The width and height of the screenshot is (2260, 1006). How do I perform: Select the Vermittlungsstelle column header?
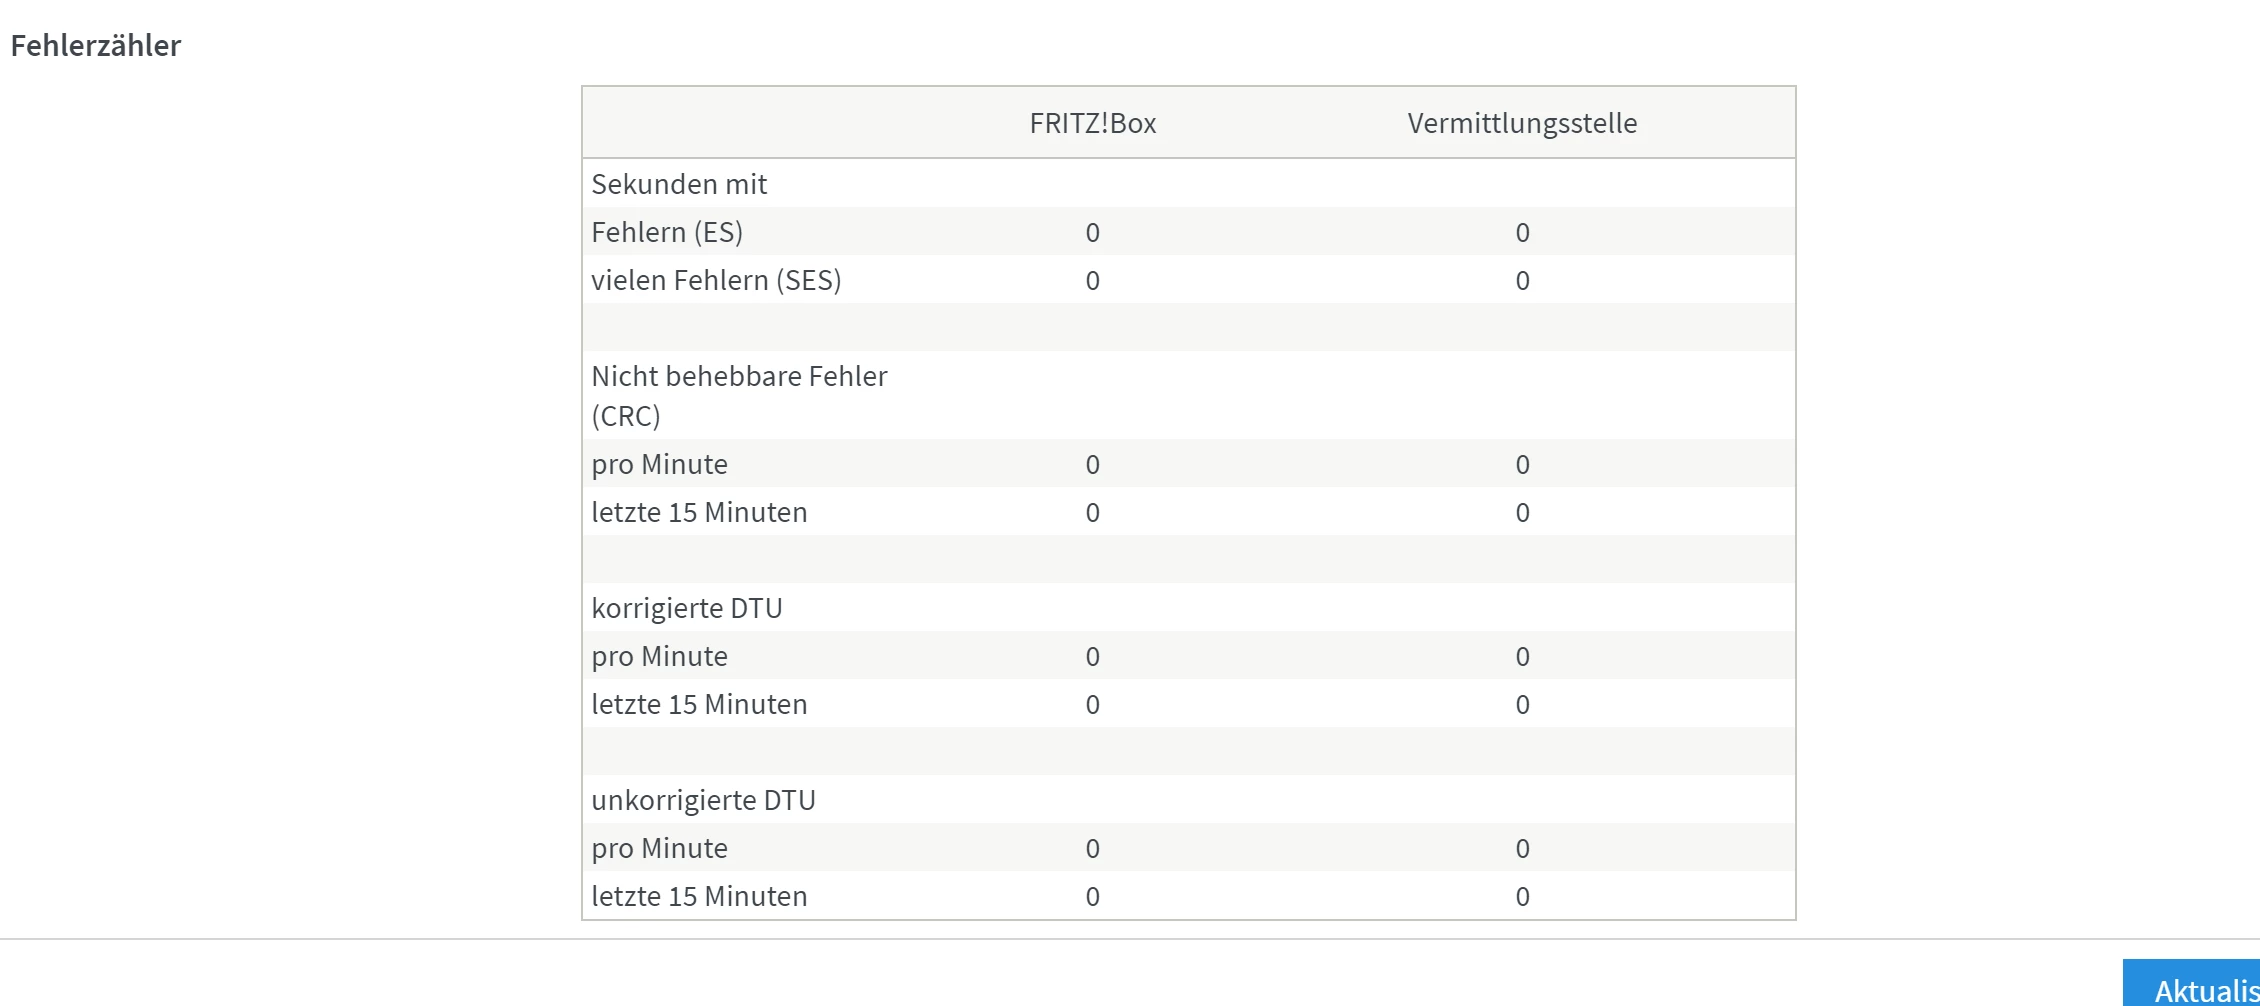[x=1521, y=123]
